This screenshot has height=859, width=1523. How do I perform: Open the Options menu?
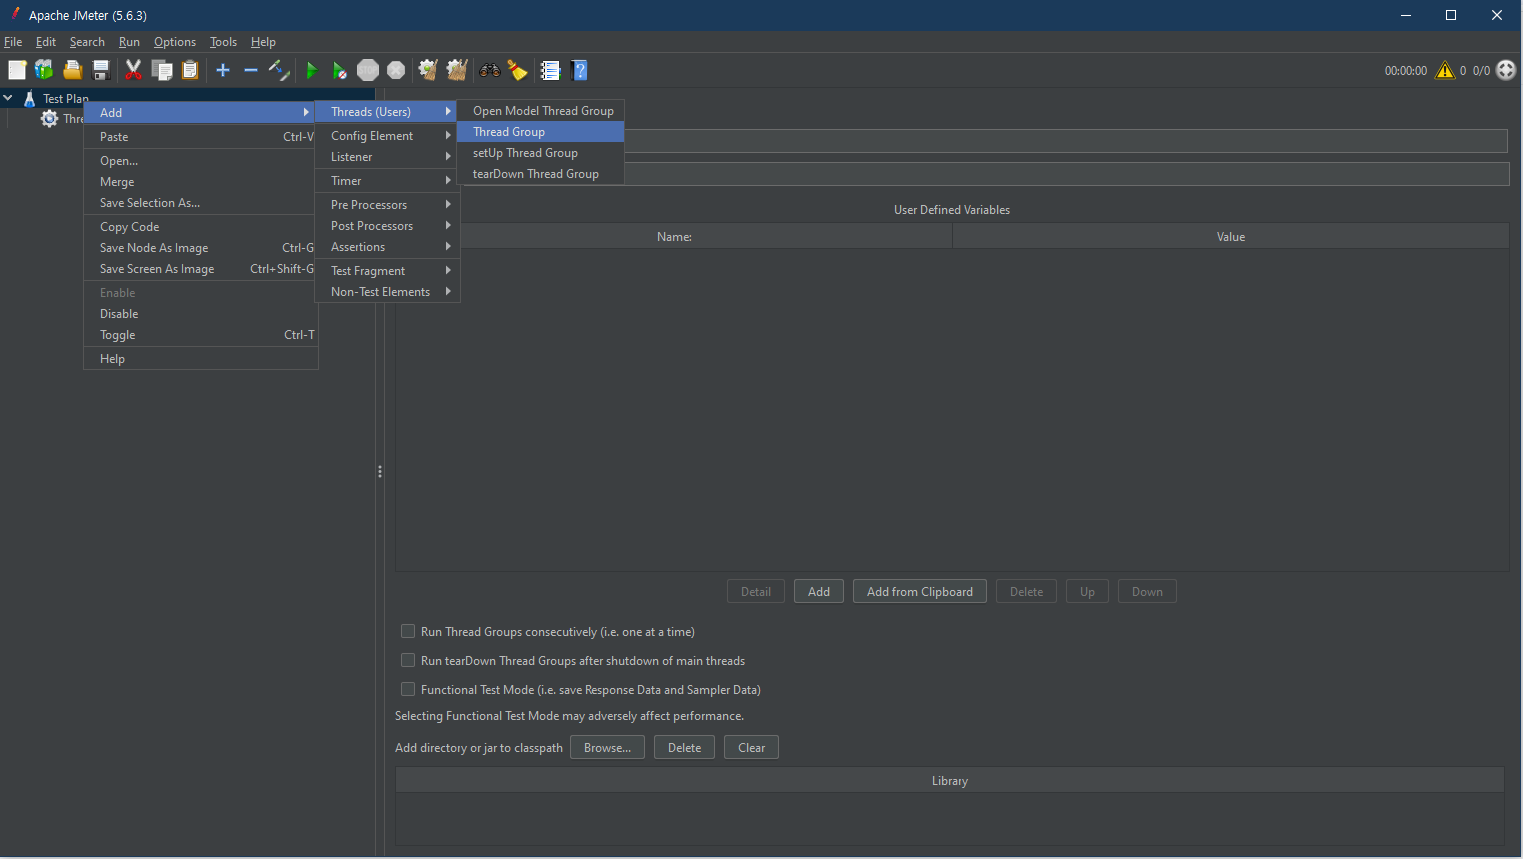pyautogui.click(x=175, y=42)
